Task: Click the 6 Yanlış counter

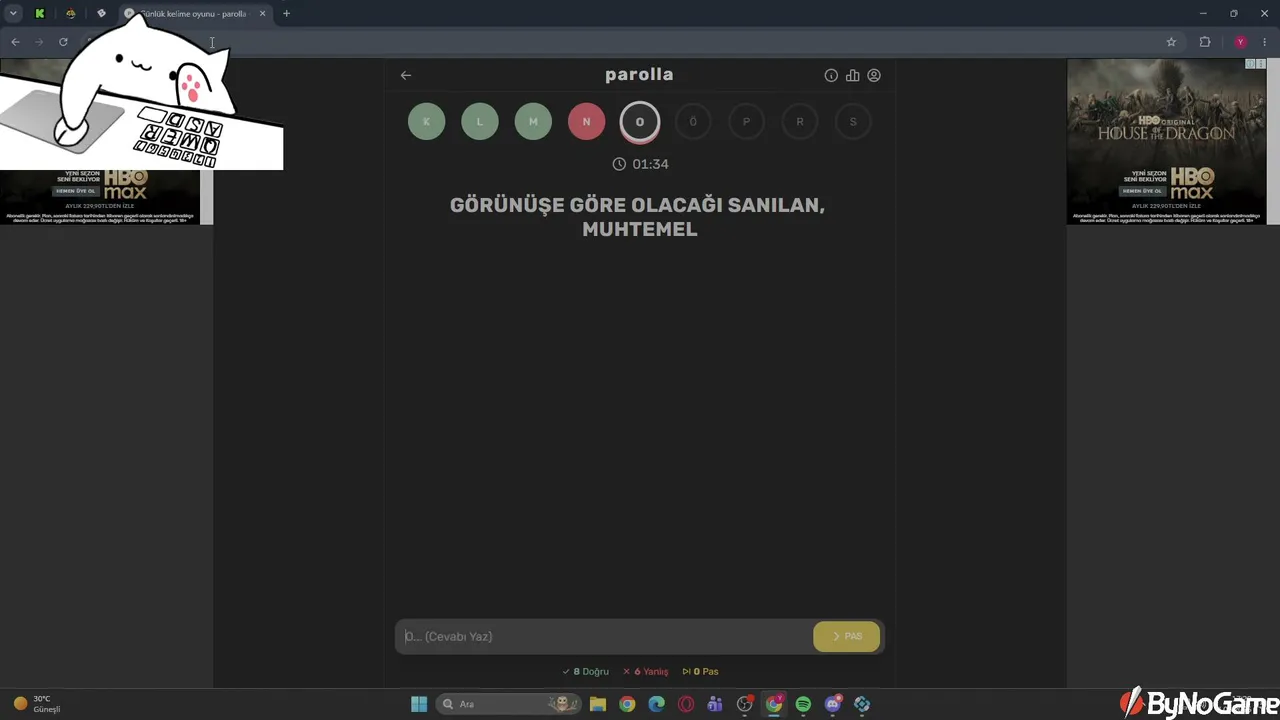Action: 645,672
